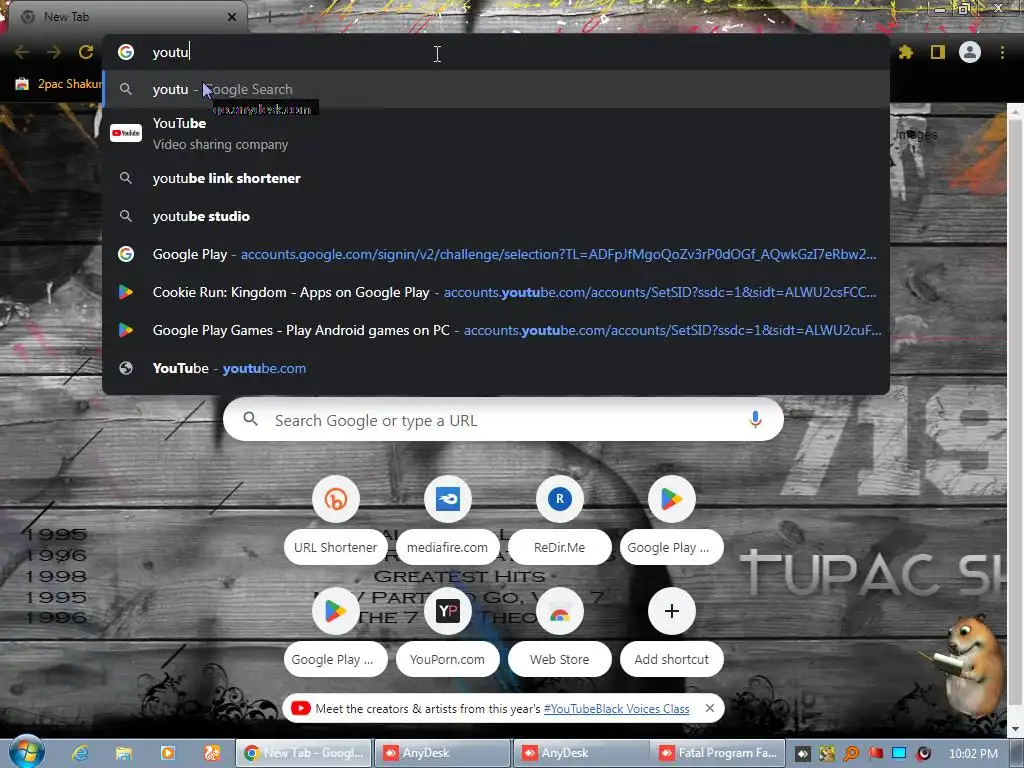The width and height of the screenshot is (1024, 768).
Task: Click the red YouTube icon in promo banner
Action: tap(300, 709)
